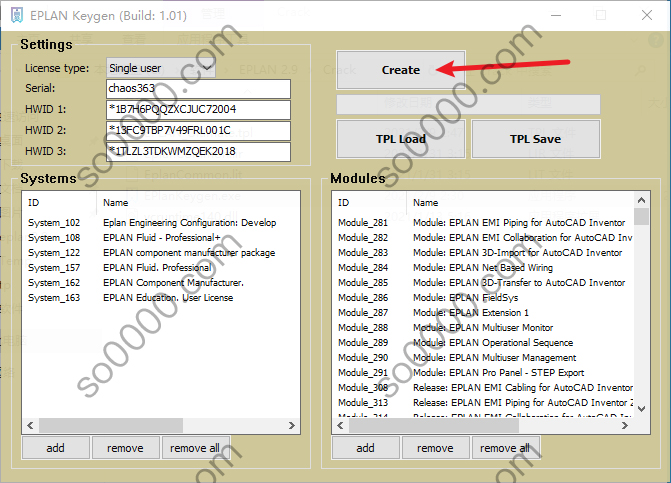The image size is (671, 483).
Task: Click the Systems list ID column header
Action: click(59, 203)
